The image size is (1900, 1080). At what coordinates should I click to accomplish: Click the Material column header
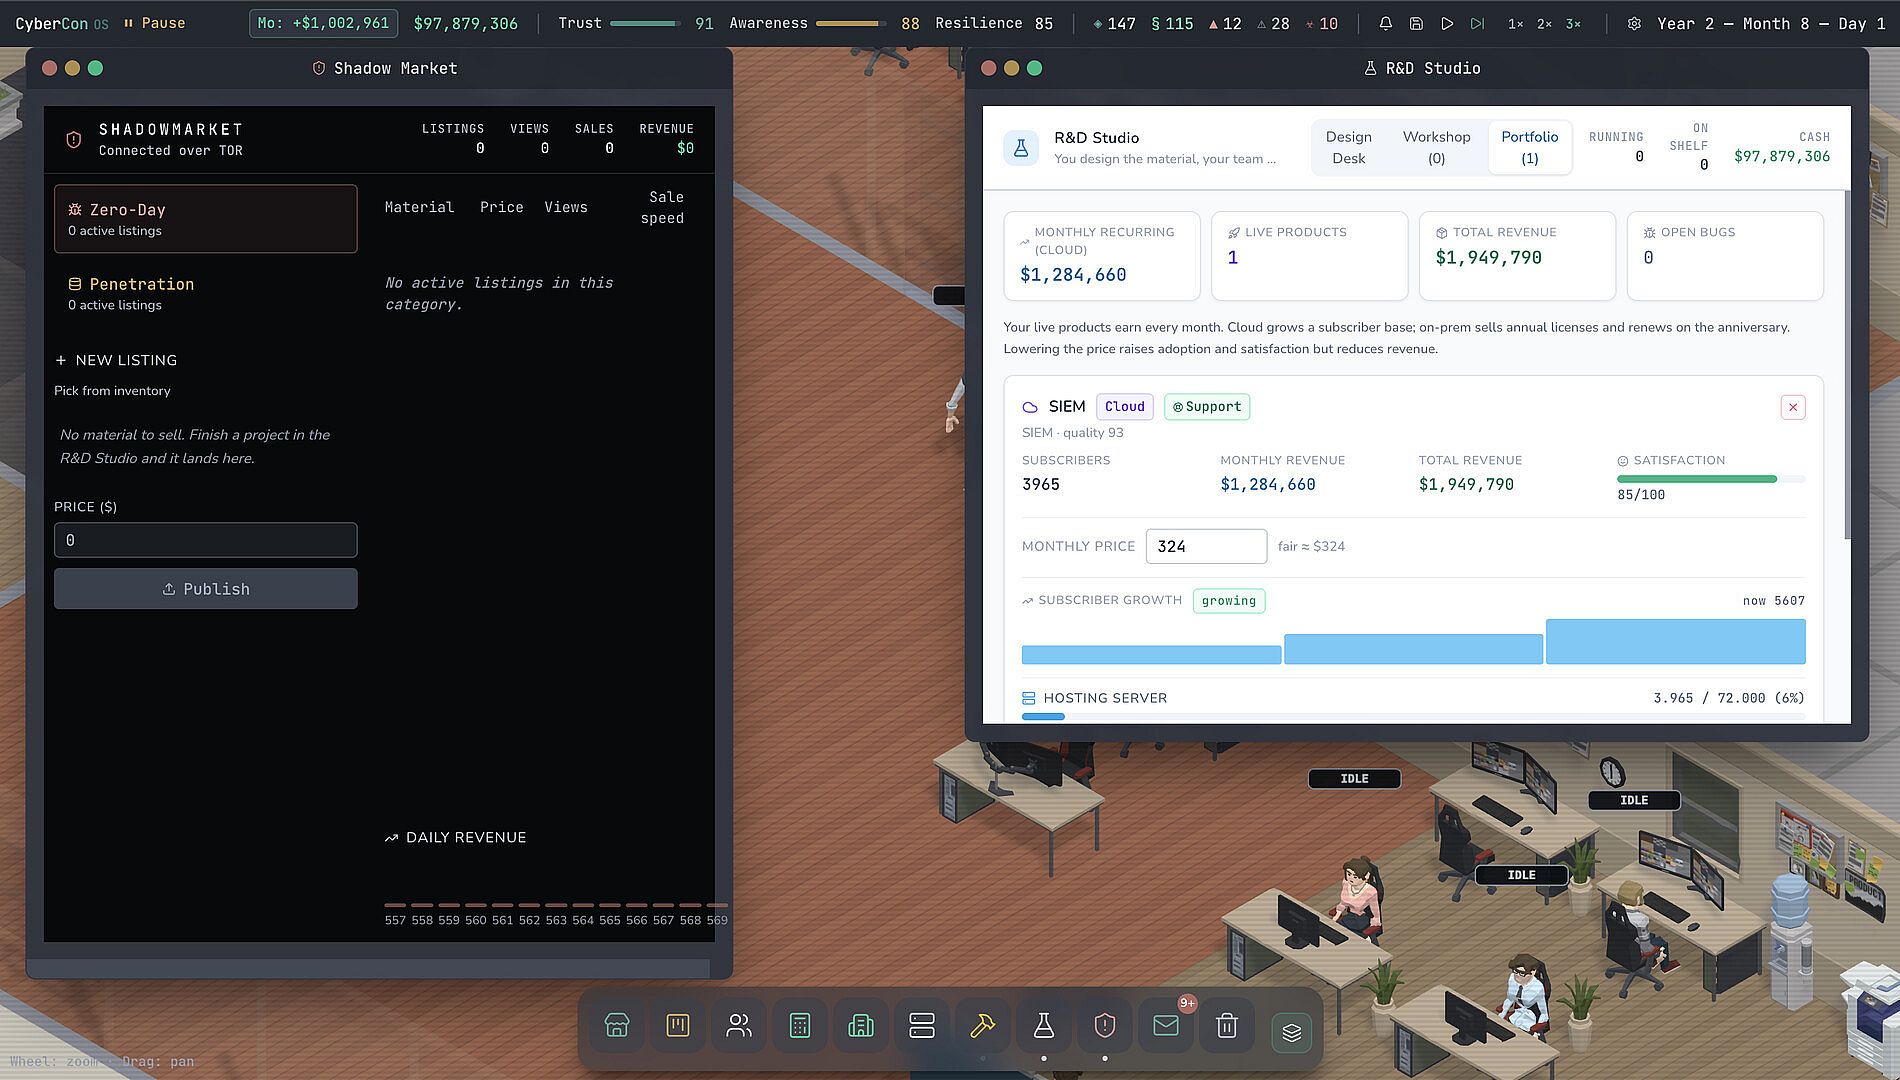(x=419, y=207)
